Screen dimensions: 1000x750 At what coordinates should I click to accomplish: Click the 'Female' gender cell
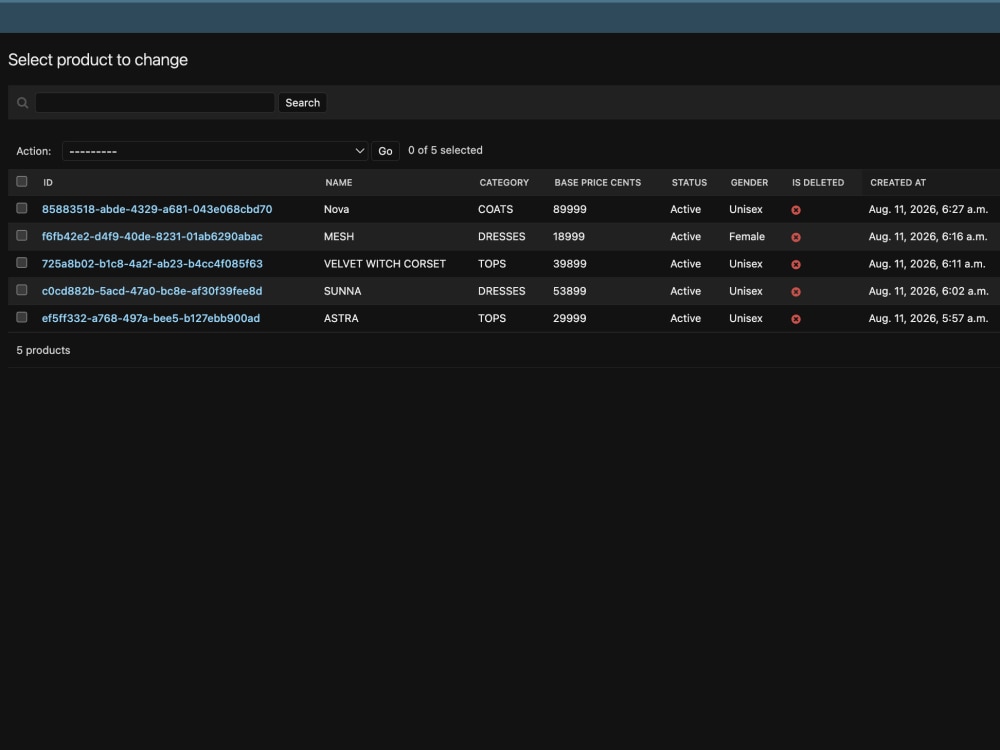click(747, 237)
